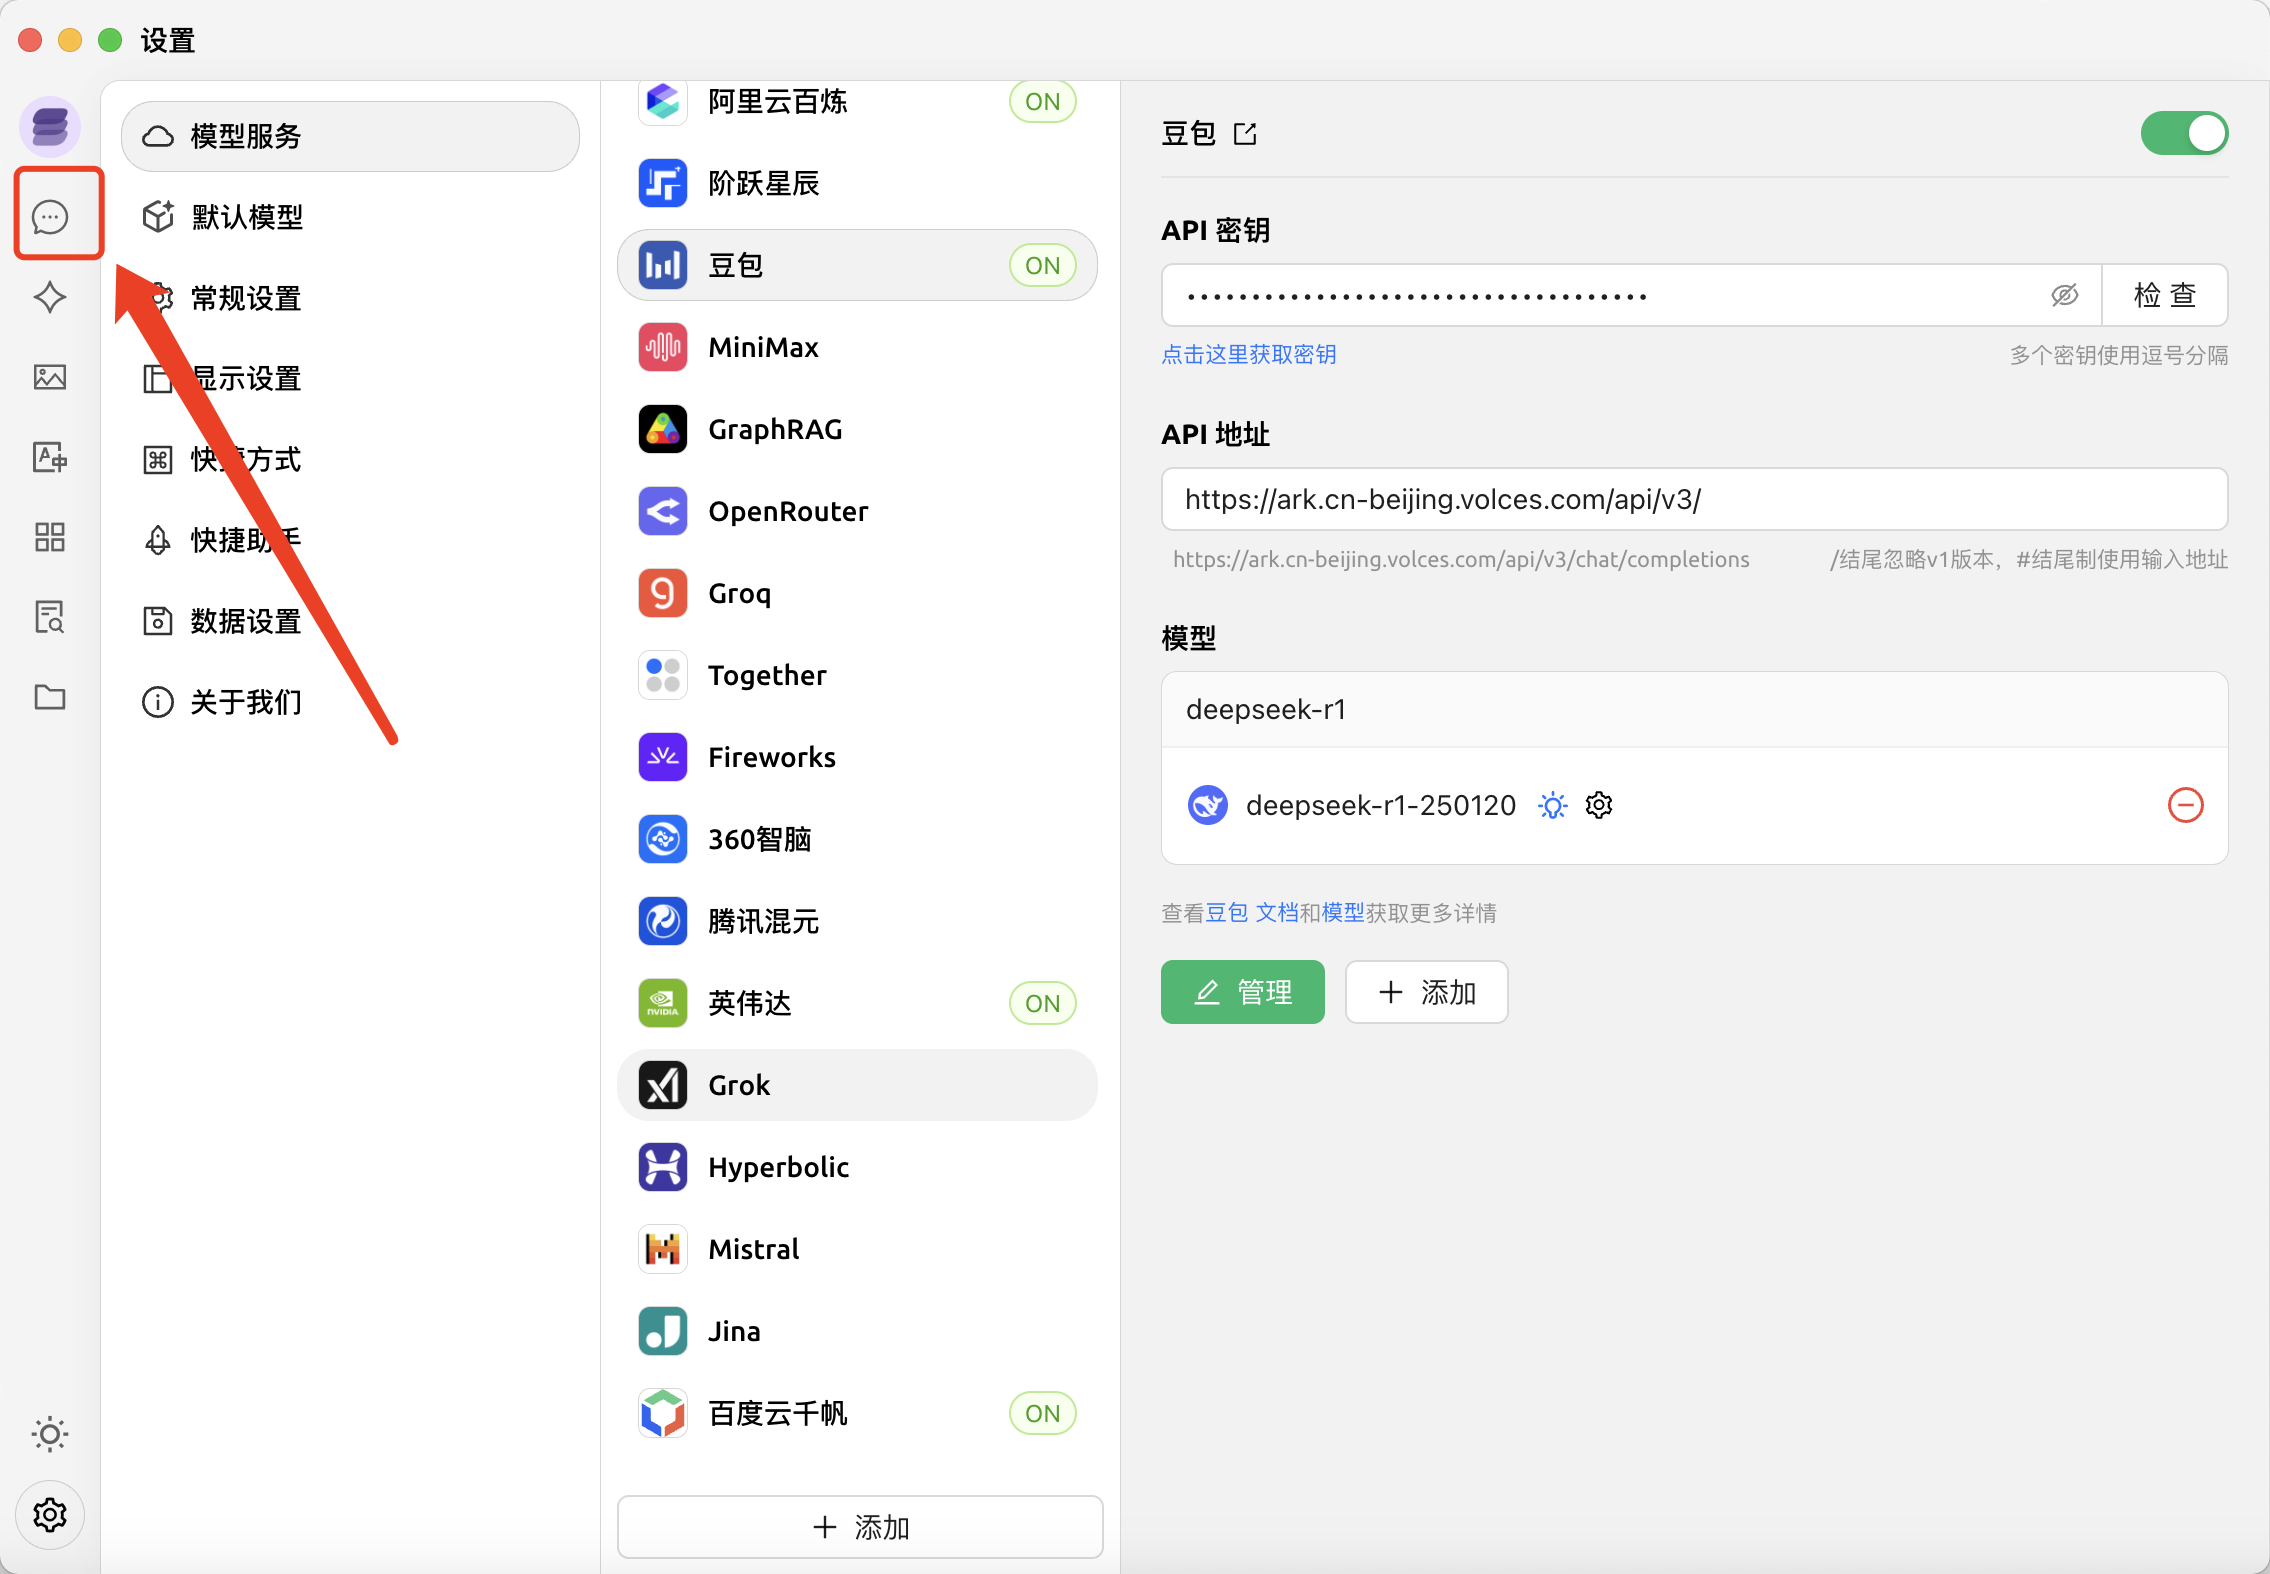This screenshot has height=1574, width=2270.
Task: Click 添加 button below provider list
Action: (x=860, y=1527)
